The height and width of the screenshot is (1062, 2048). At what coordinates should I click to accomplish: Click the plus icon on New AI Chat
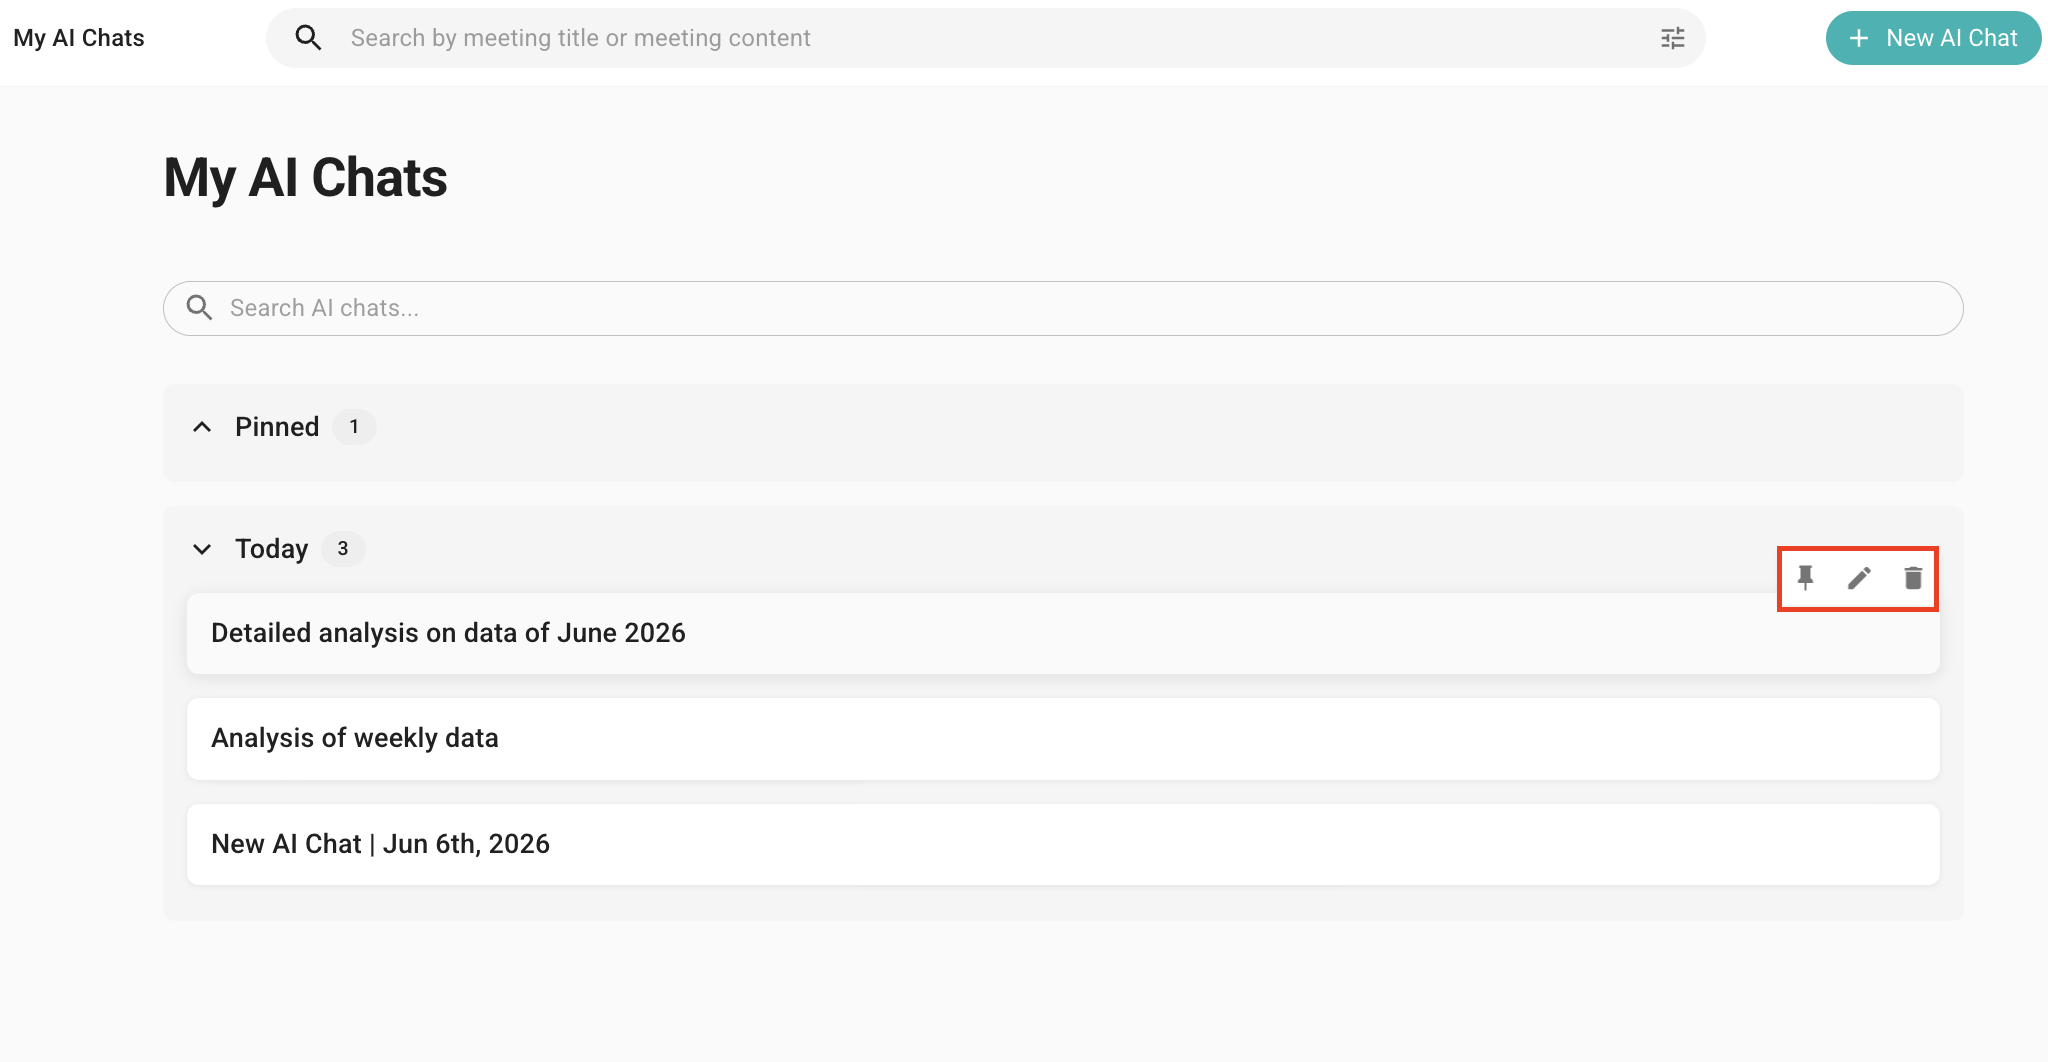coord(1859,38)
